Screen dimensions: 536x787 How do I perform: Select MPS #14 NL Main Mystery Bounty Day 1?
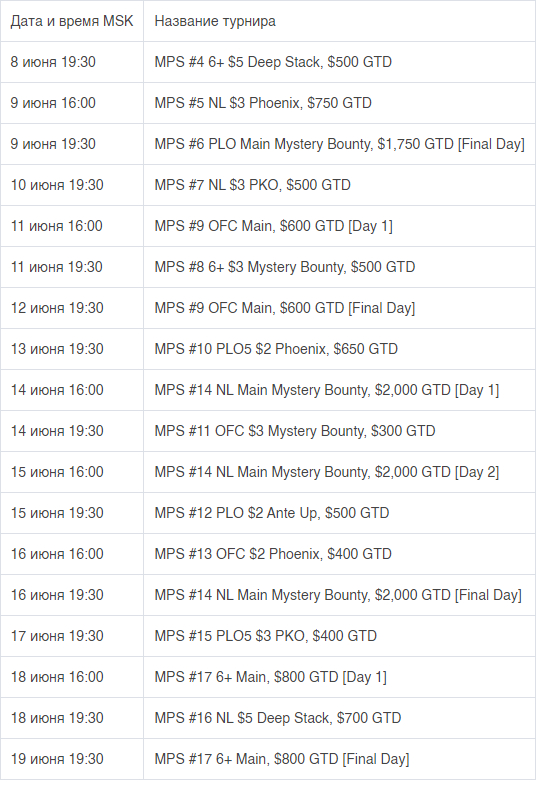tap(327, 390)
